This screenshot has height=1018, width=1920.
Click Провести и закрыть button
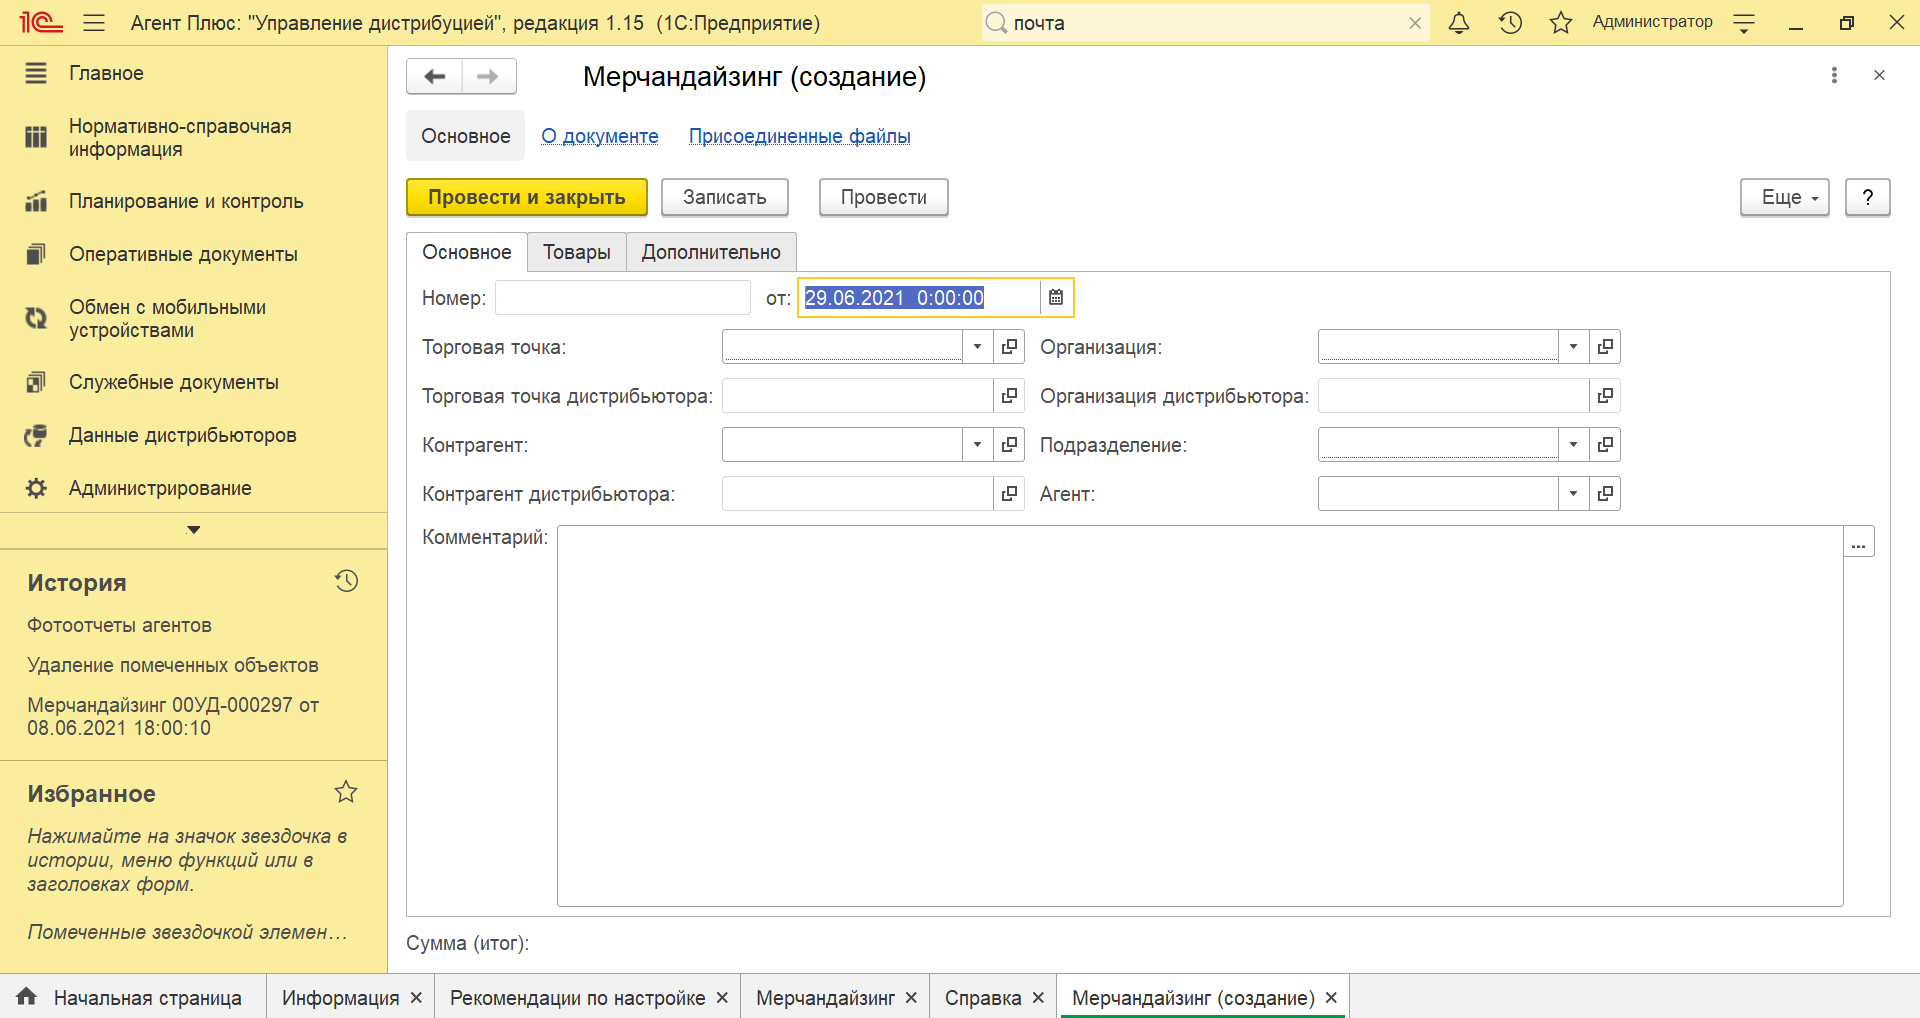click(527, 197)
